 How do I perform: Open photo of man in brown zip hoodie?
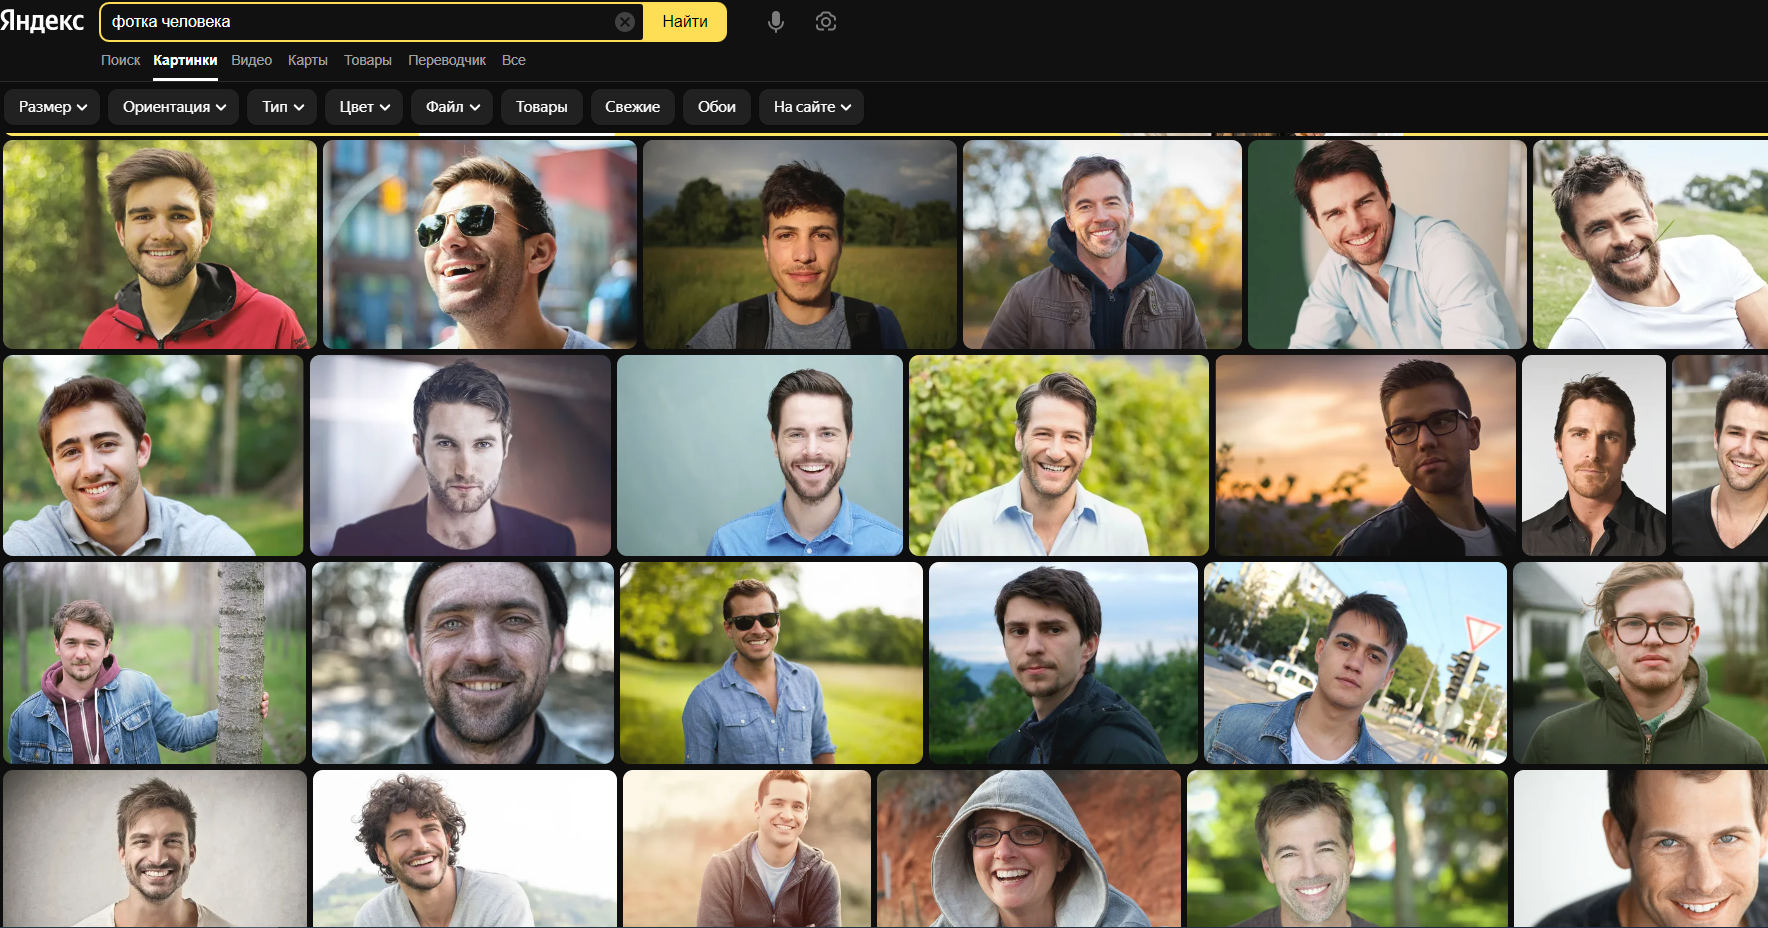[x=747, y=848]
